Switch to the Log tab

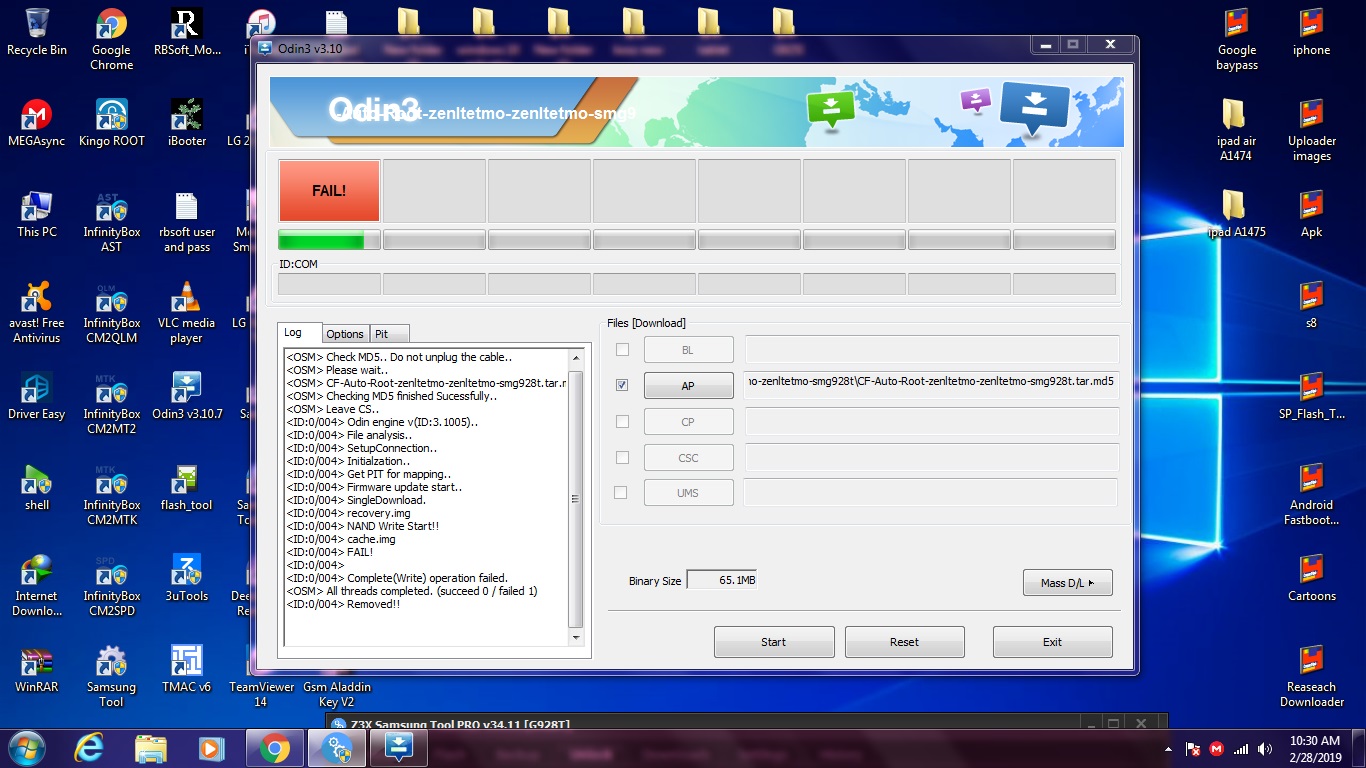click(299, 332)
